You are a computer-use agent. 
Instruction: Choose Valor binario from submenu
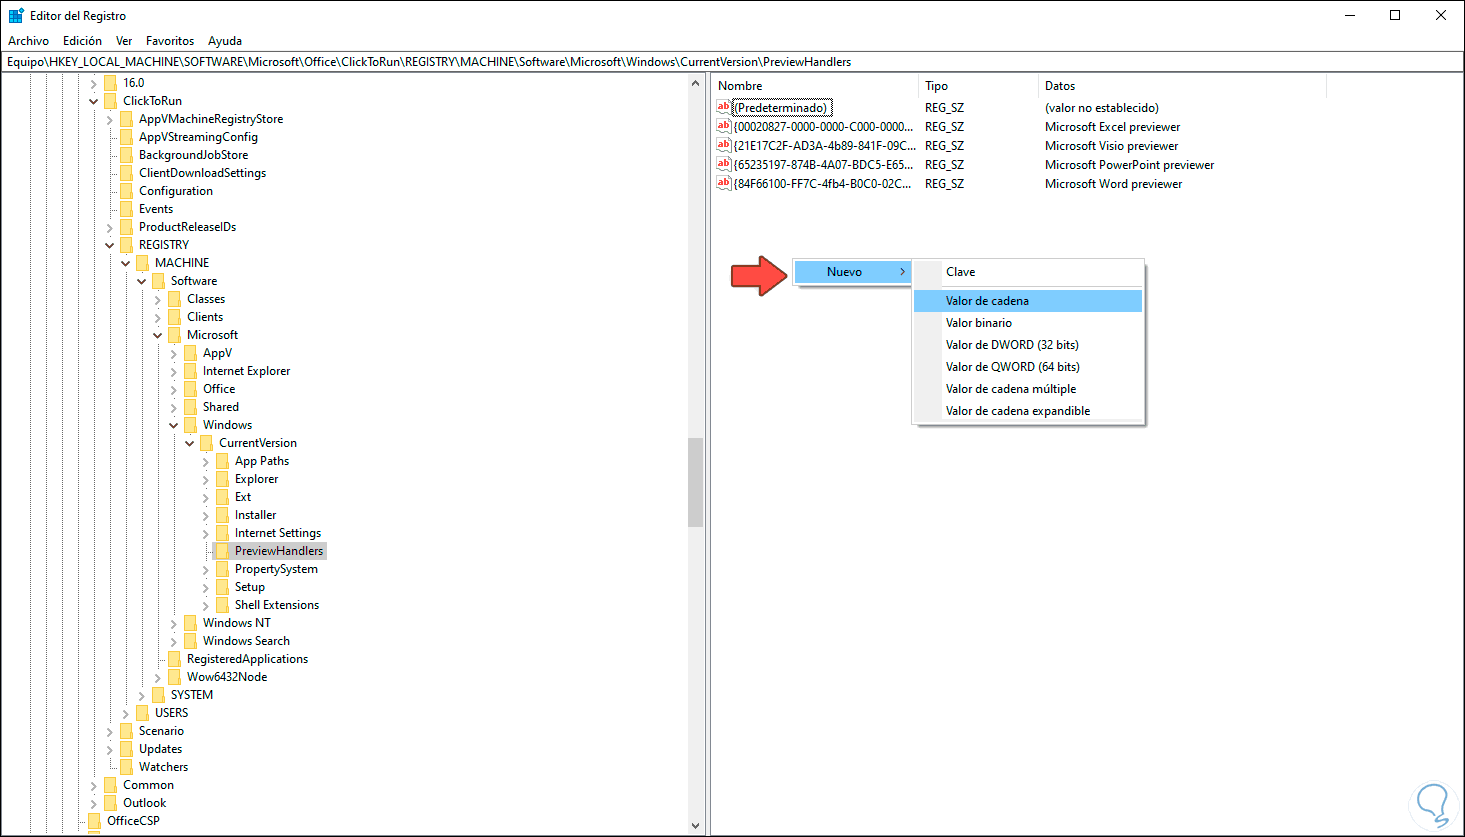[x=1028, y=323]
